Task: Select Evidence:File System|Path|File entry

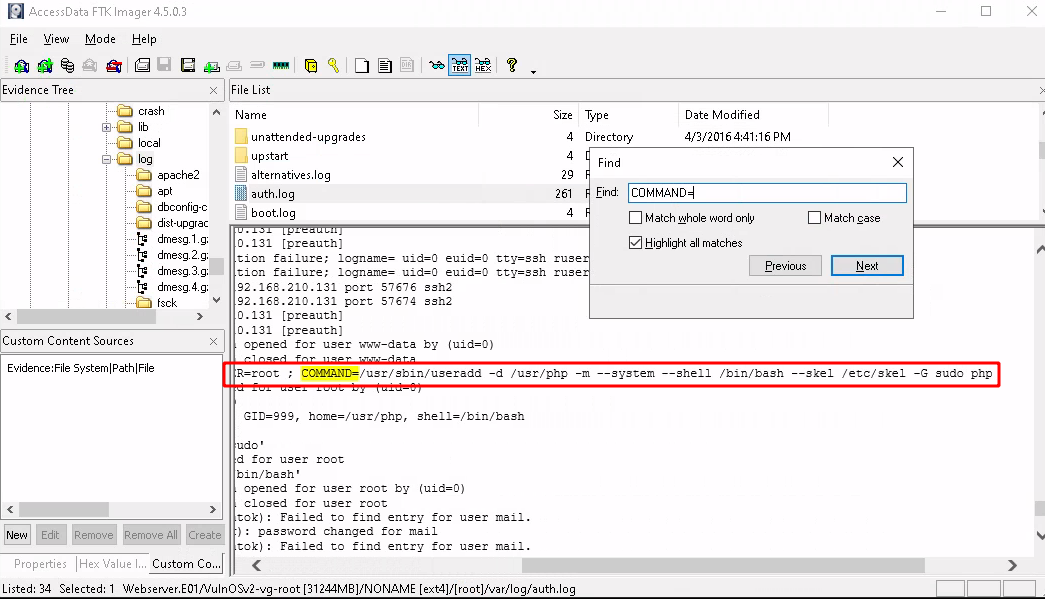Action: point(81,368)
